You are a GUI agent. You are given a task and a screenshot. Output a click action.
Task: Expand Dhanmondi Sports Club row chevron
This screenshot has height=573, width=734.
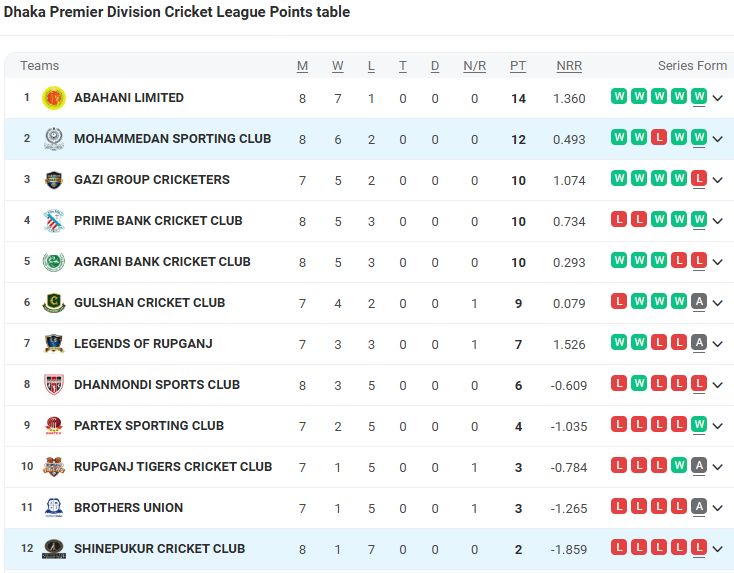[718, 385]
